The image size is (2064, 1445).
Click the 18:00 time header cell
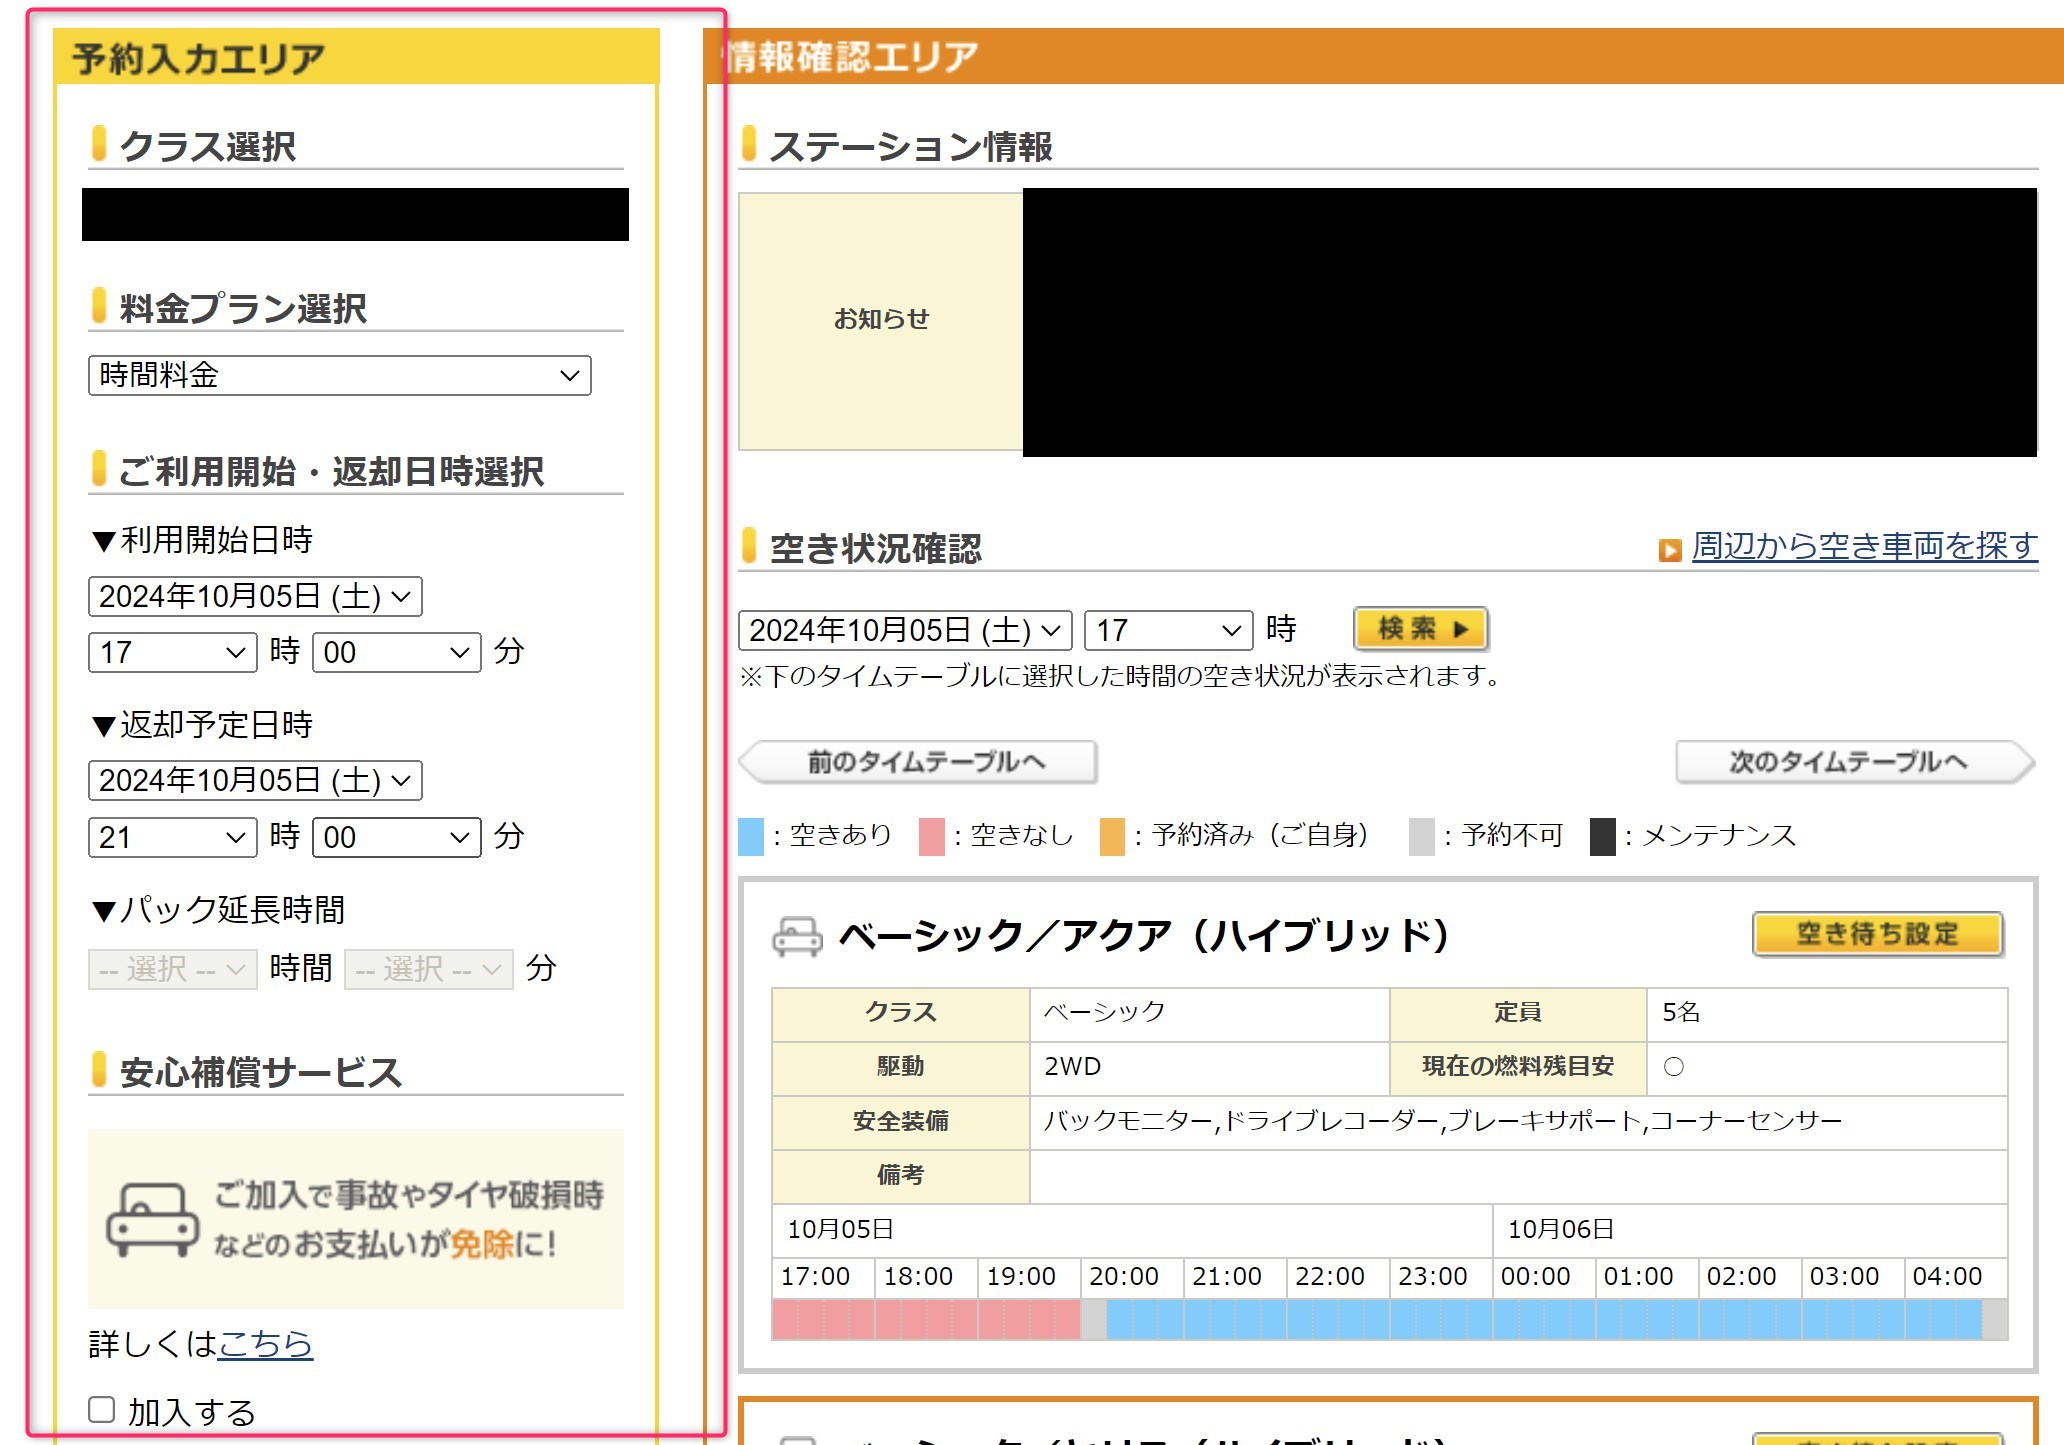(x=926, y=1277)
